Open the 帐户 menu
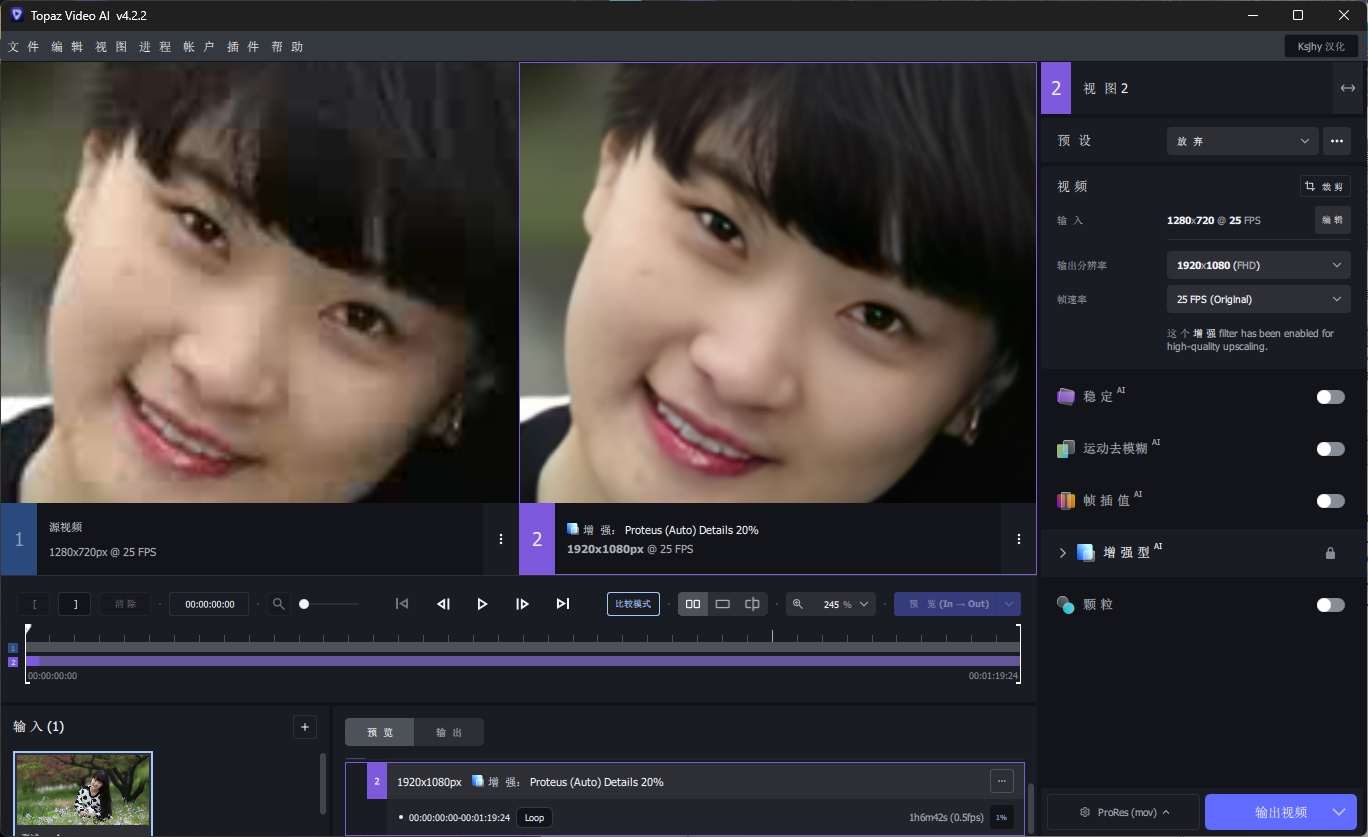This screenshot has height=837, width=1368. pos(199,47)
